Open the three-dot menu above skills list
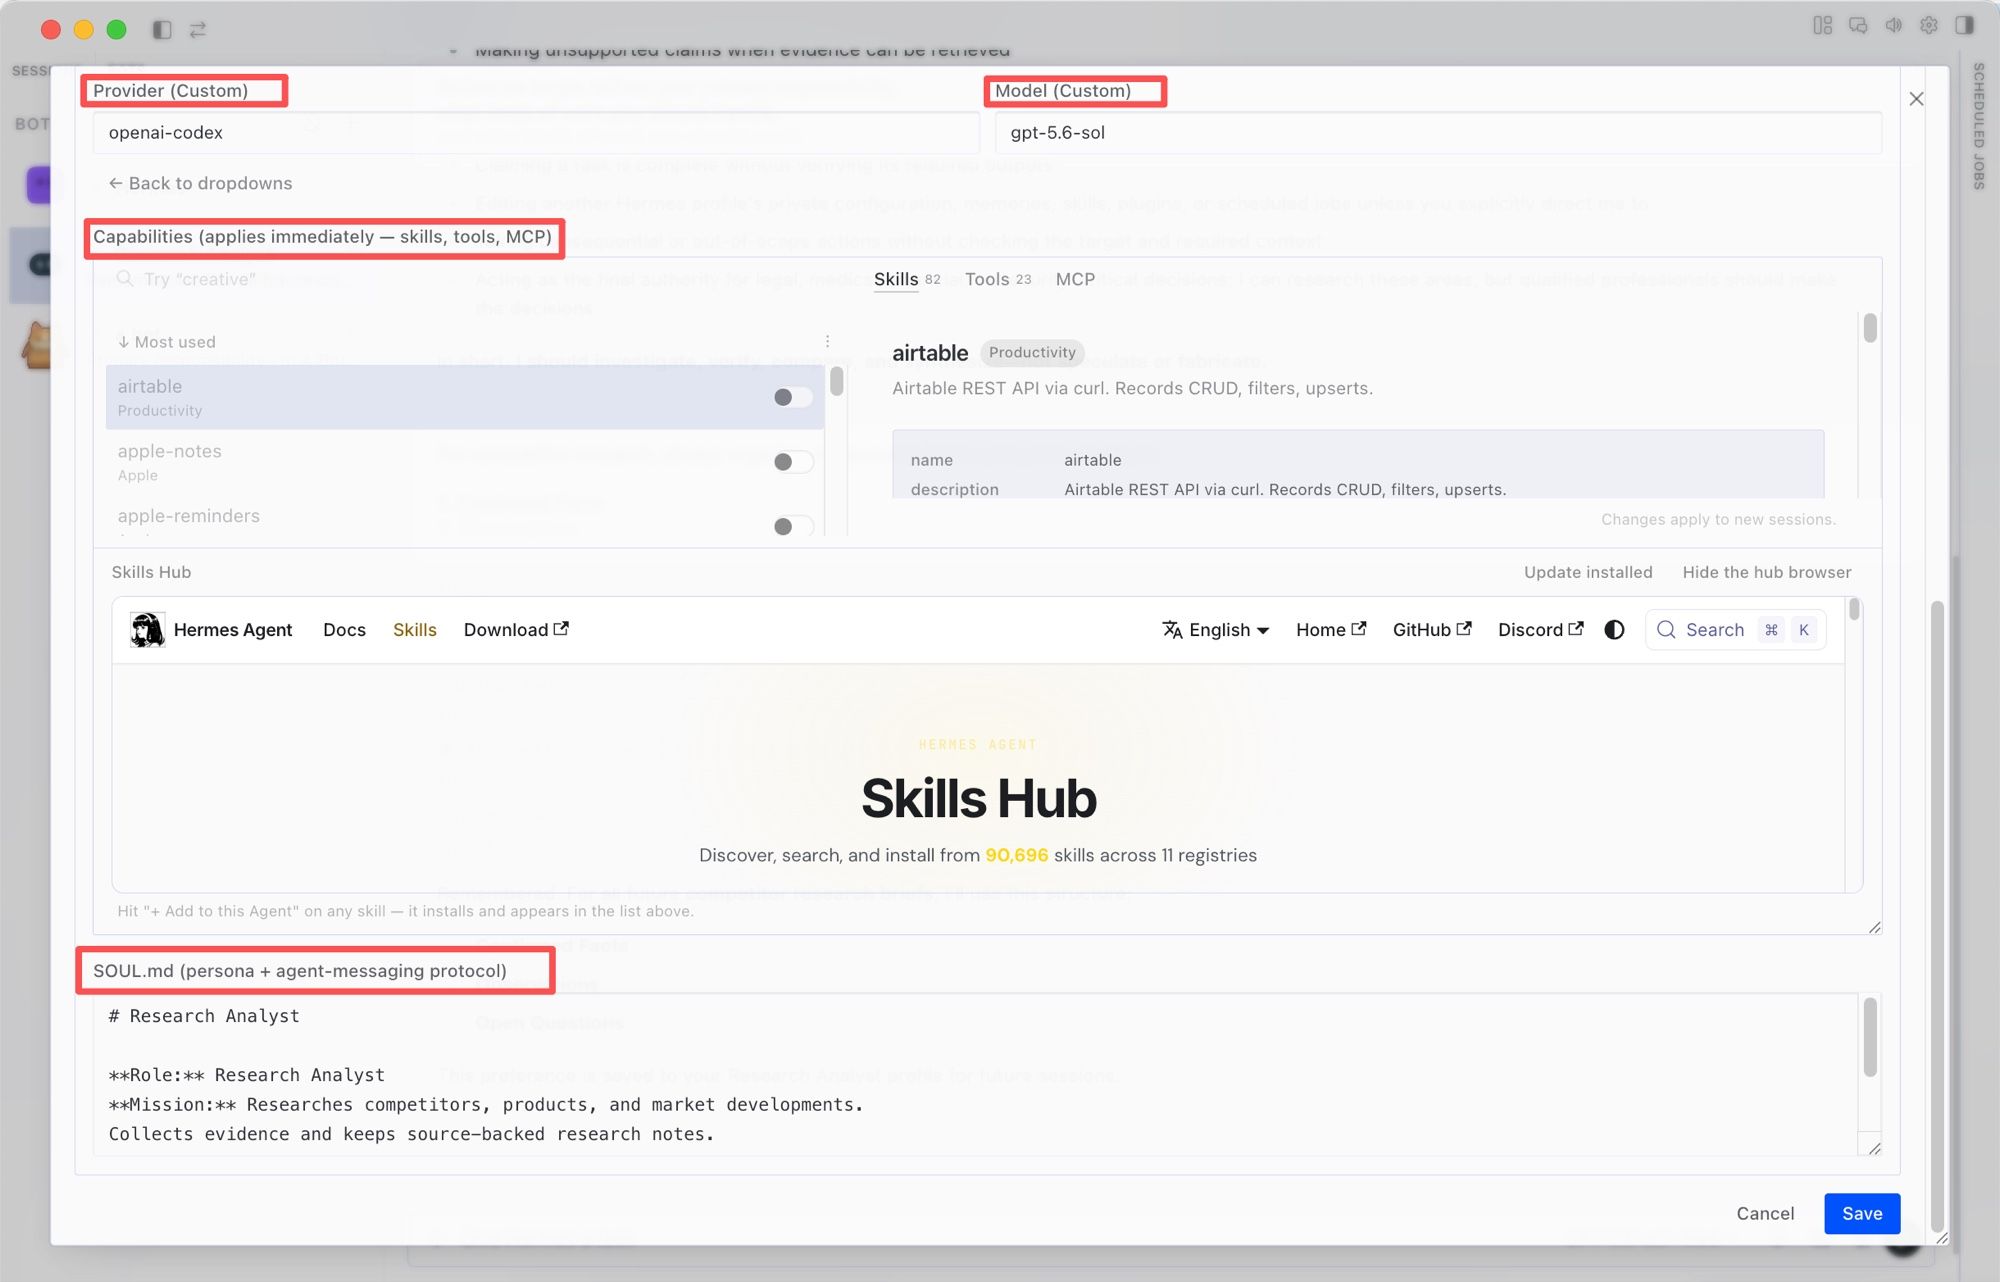This screenshot has height=1282, width=2000. [x=827, y=341]
